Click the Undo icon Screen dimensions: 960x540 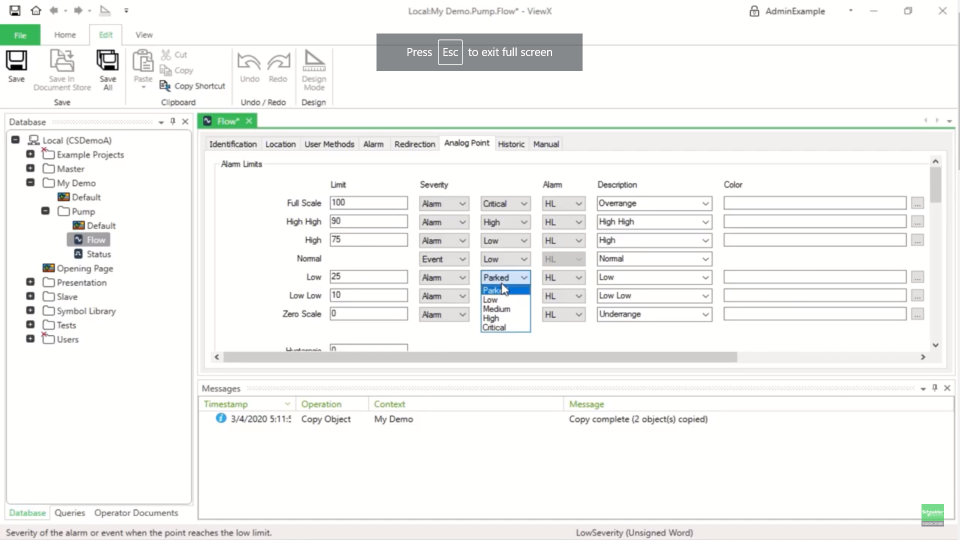click(249, 62)
